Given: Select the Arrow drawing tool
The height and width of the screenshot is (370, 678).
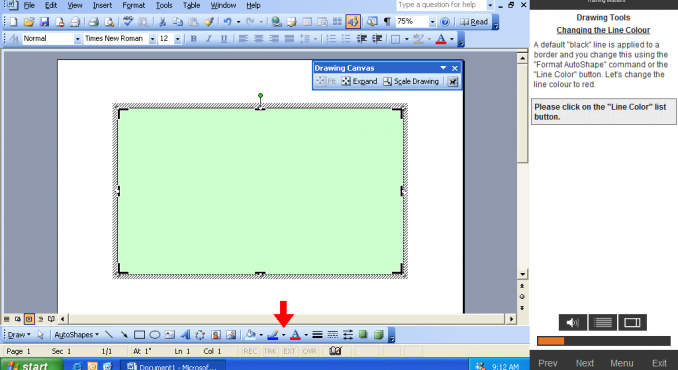Looking at the screenshot, I should [x=124, y=335].
